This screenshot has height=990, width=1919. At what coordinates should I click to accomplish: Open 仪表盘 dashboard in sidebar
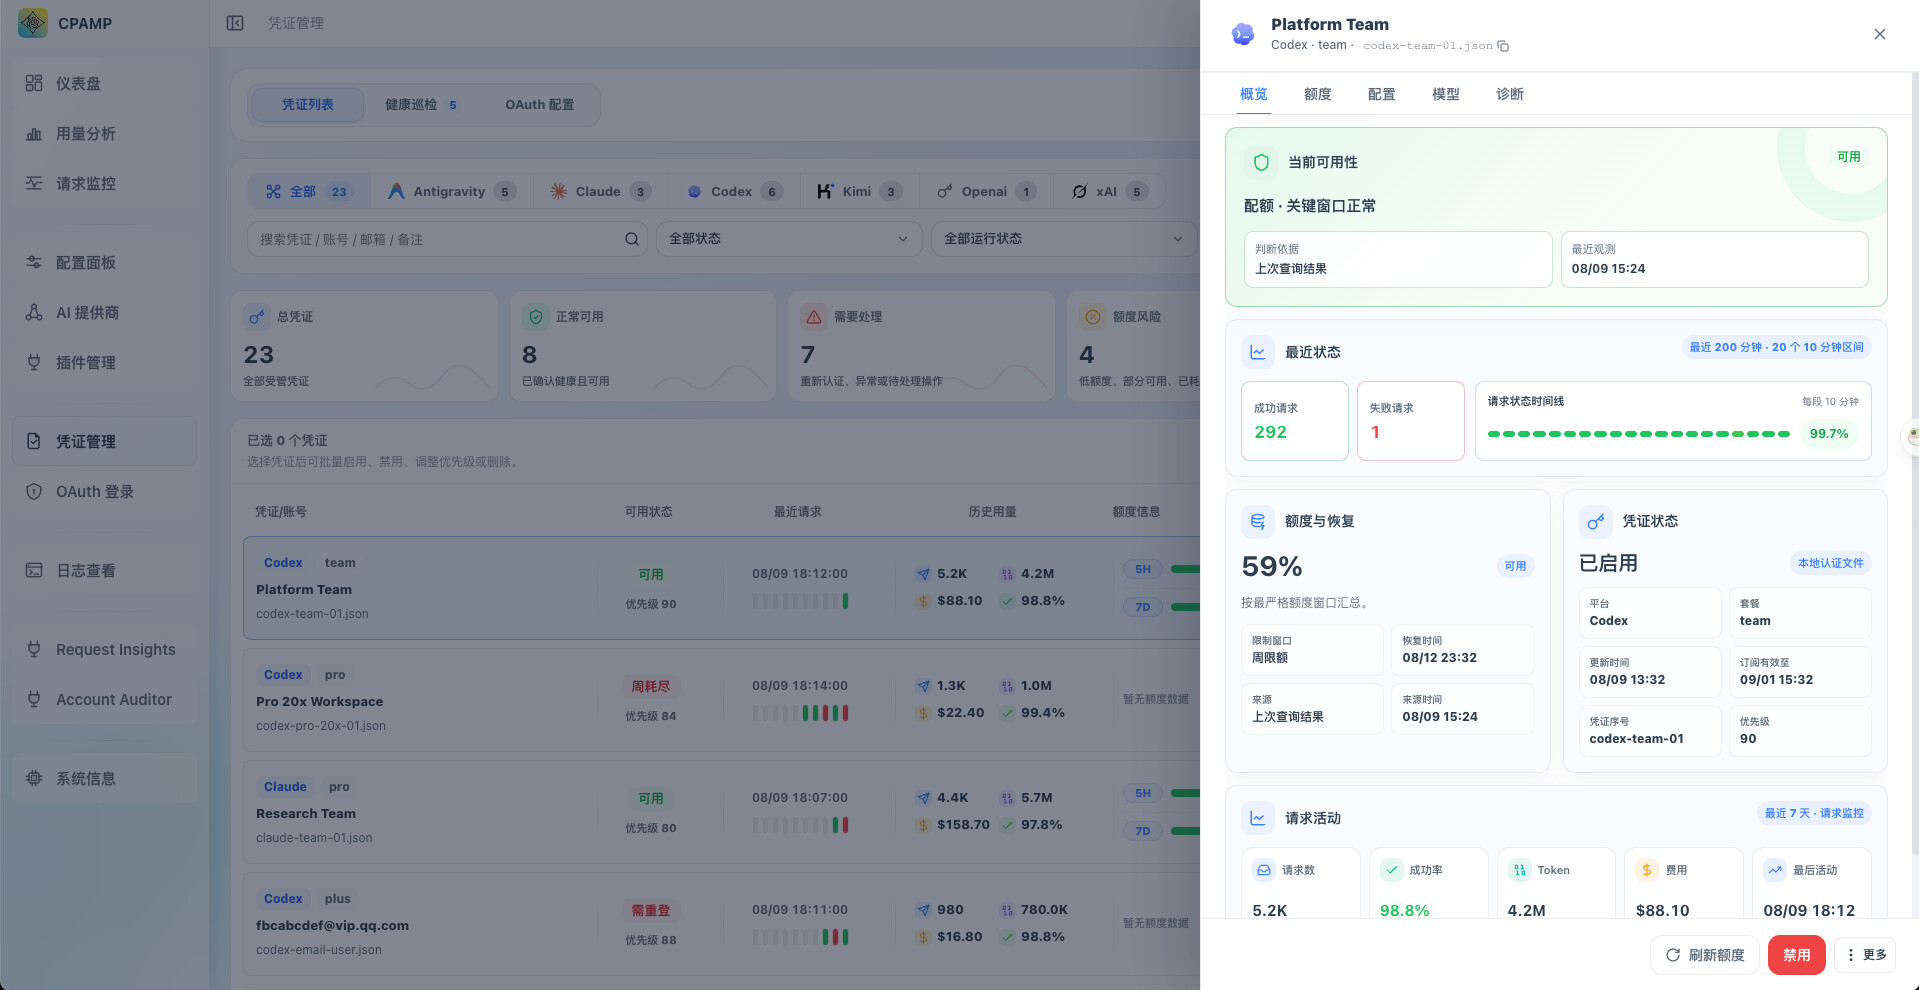click(104, 84)
